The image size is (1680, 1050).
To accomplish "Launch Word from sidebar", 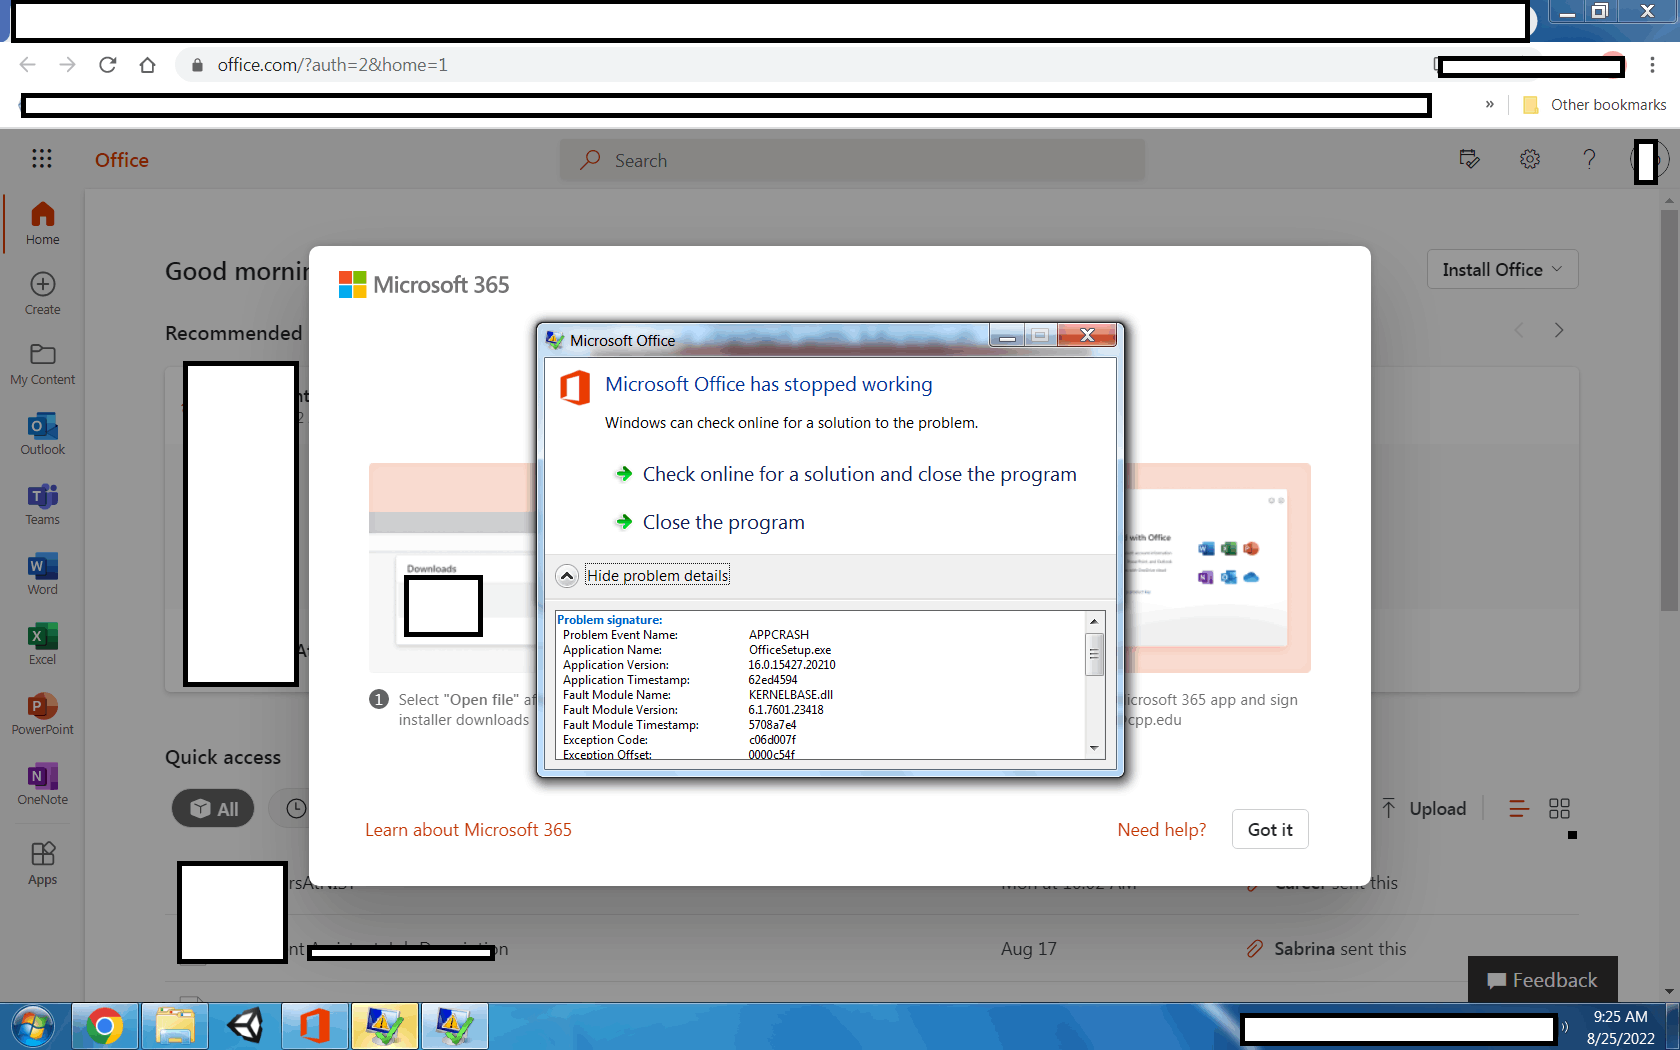I will pyautogui.click(x=42, y=574).
